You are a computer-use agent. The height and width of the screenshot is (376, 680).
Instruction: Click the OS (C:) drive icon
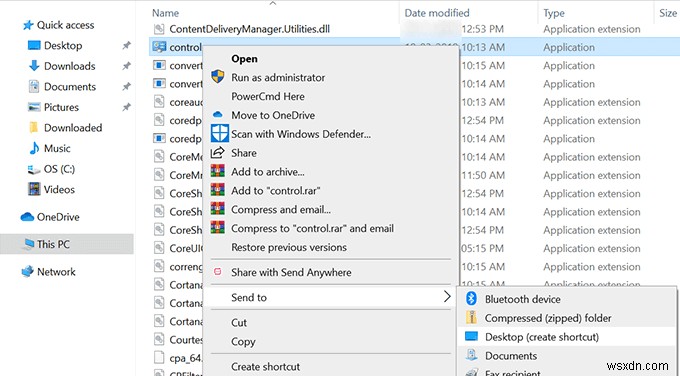click(34, 170)
